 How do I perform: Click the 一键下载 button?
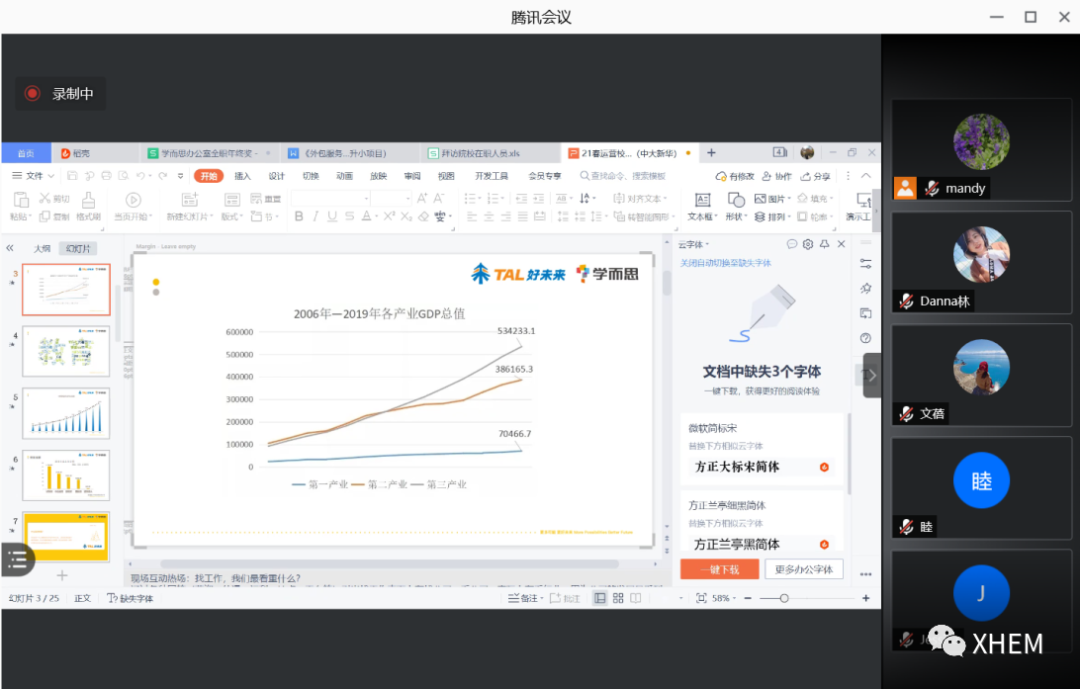[719, 569]
